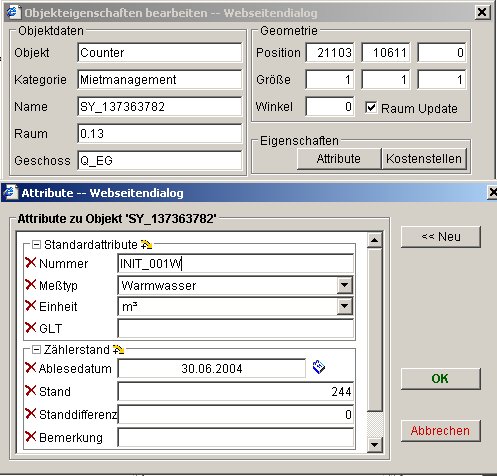Delete the Nummer attribute via red X
This screenshot has height=476, width=497.
(x=30, y=263)
